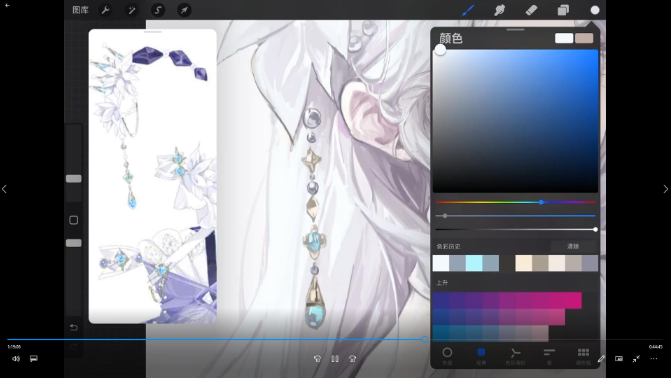Click the video progress bar handle

click(x=425, y=340)
